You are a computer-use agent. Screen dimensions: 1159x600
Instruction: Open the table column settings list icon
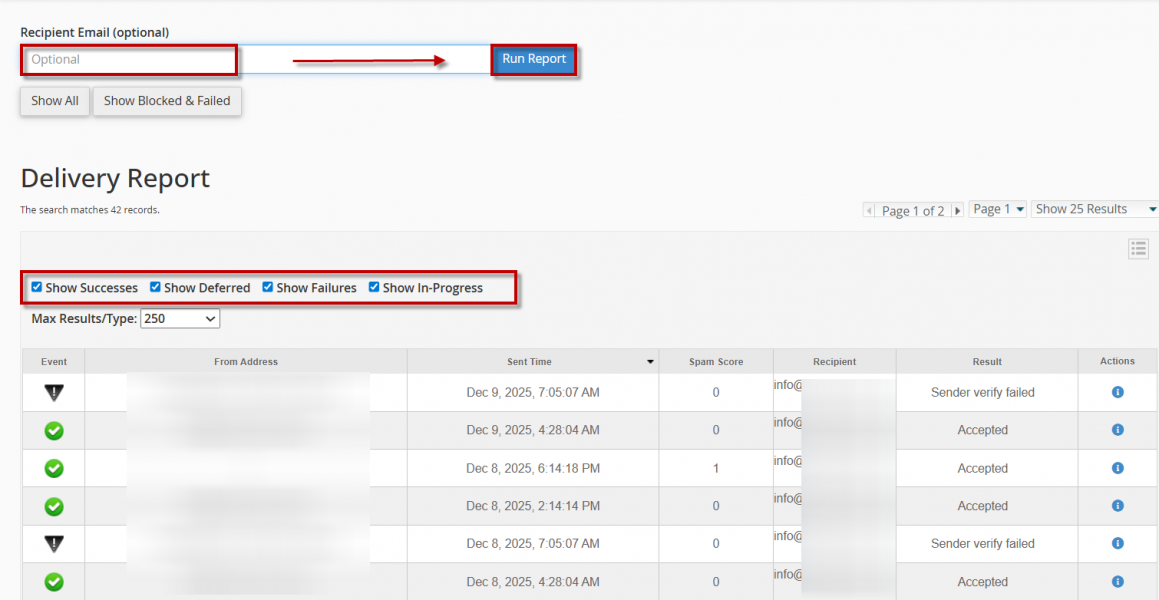(1138, 249)
